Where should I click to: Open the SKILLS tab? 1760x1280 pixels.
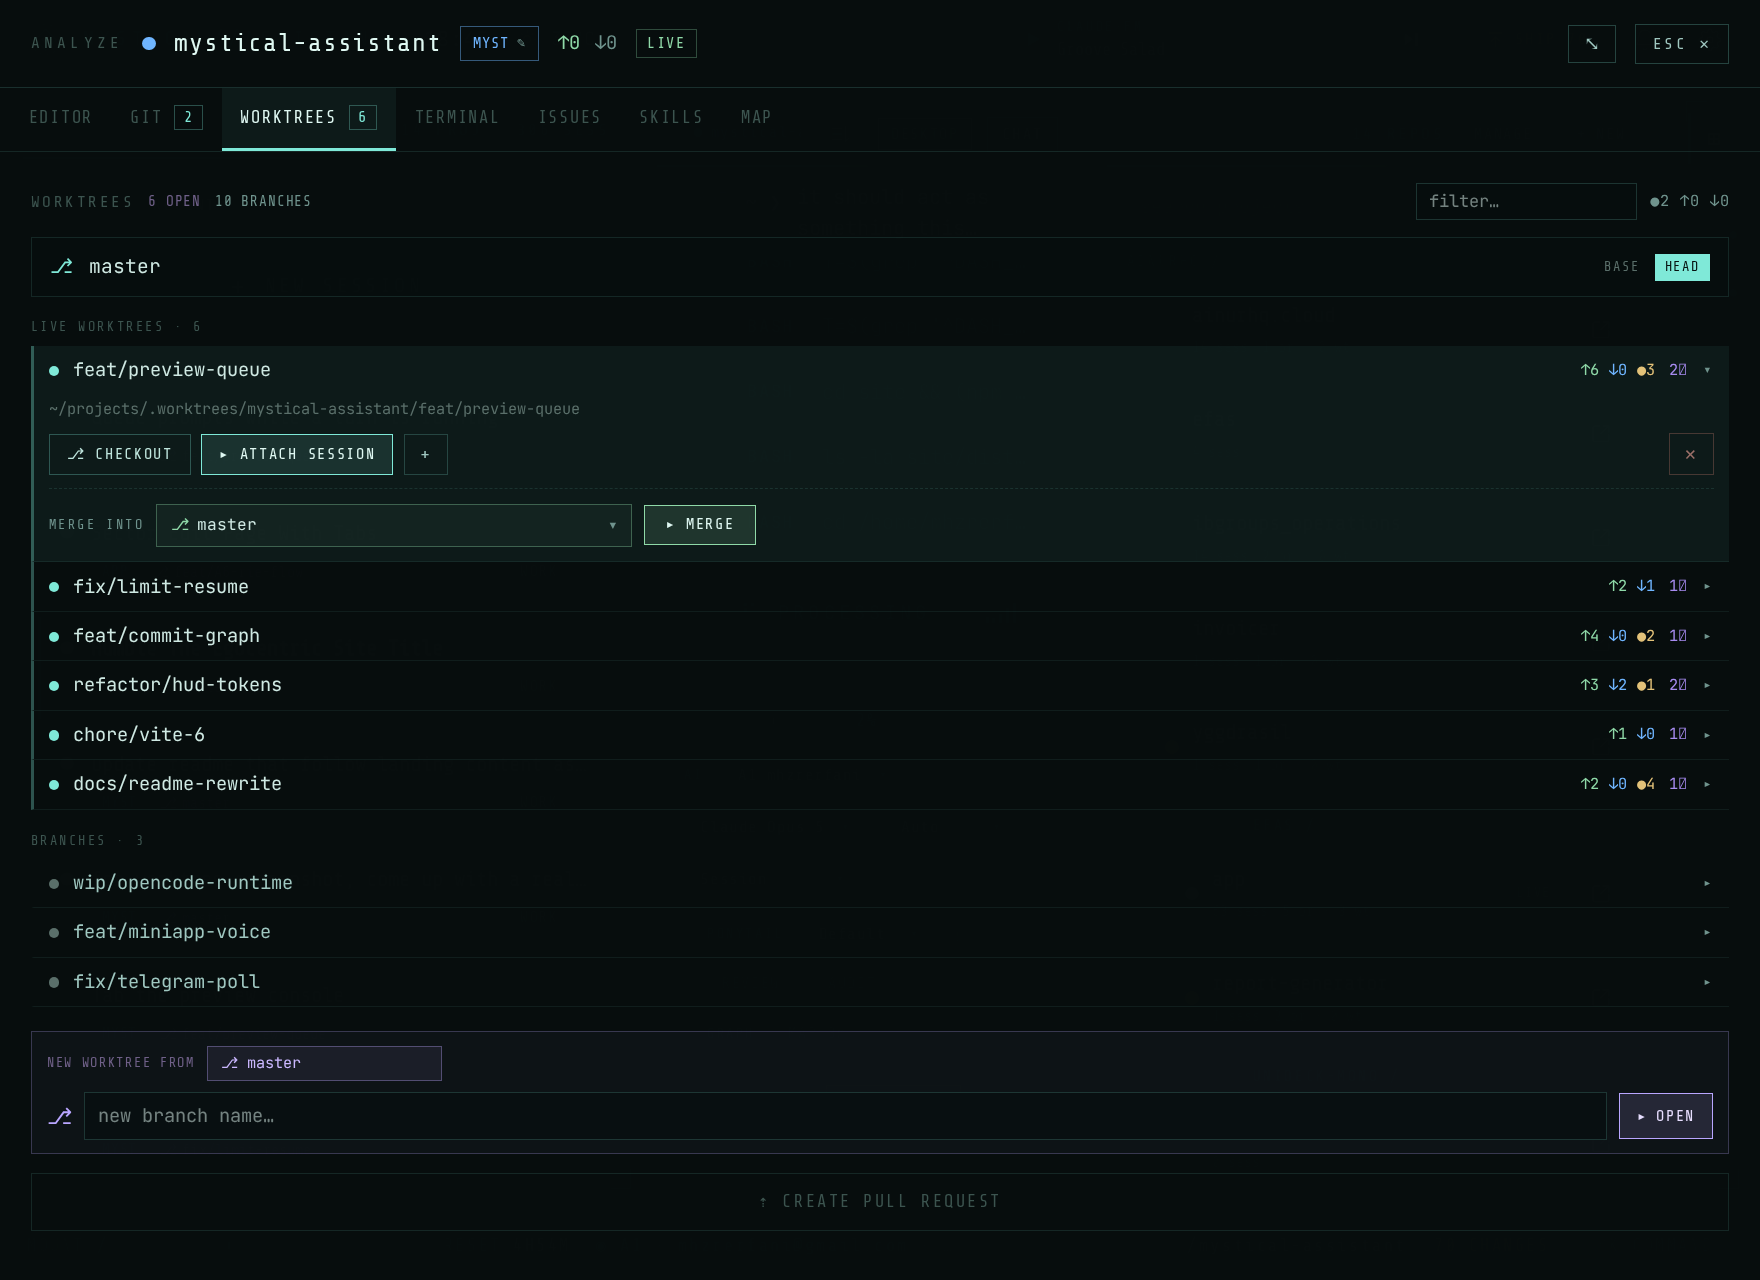coord(671,118)
